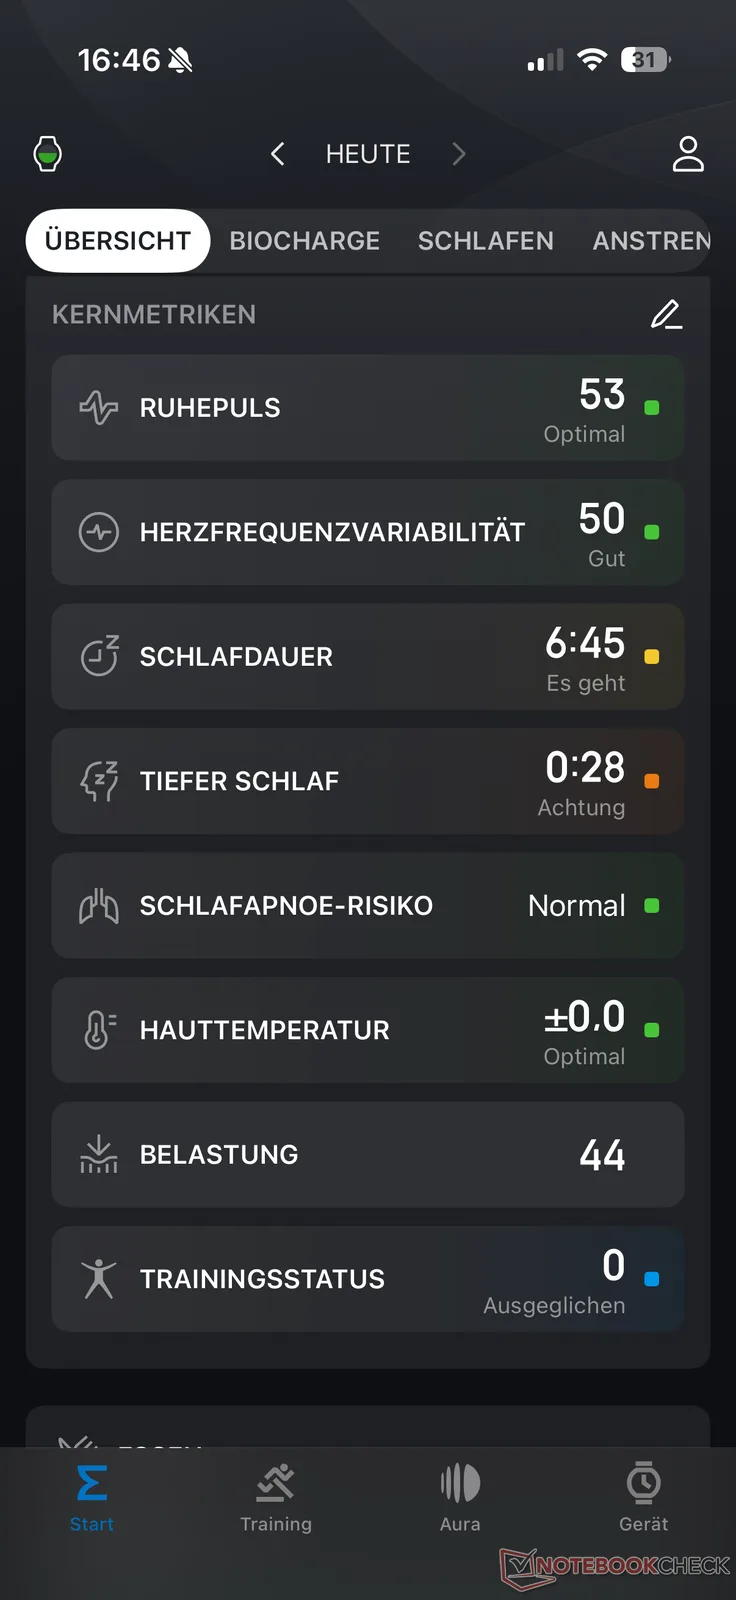Image resolution: width=736 pixels, height=1600 pixels.
Task: Open the BELASTUNG metric row
Action: pos(367,1155)
